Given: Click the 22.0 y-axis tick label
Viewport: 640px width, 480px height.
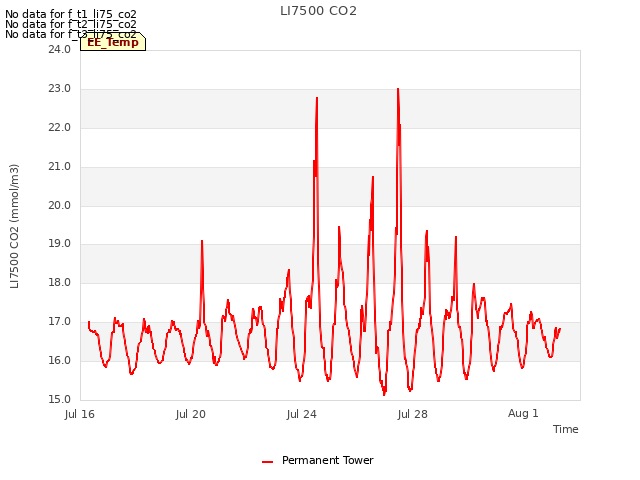Looking at the screenshot, I should point(59,127).
